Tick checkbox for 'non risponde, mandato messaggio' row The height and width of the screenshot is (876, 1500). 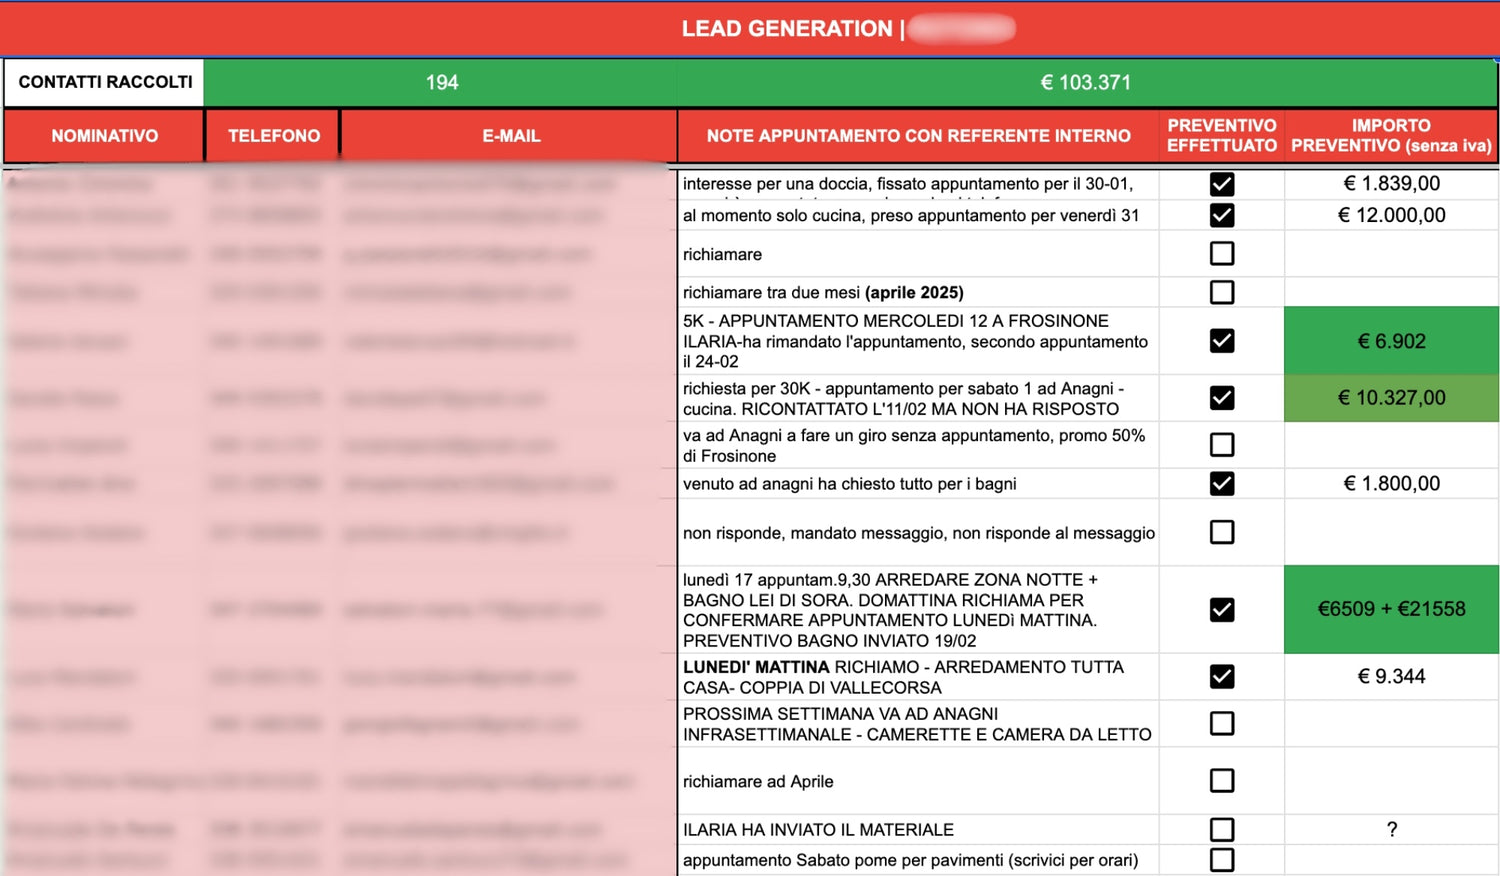tap(1221, 532)
